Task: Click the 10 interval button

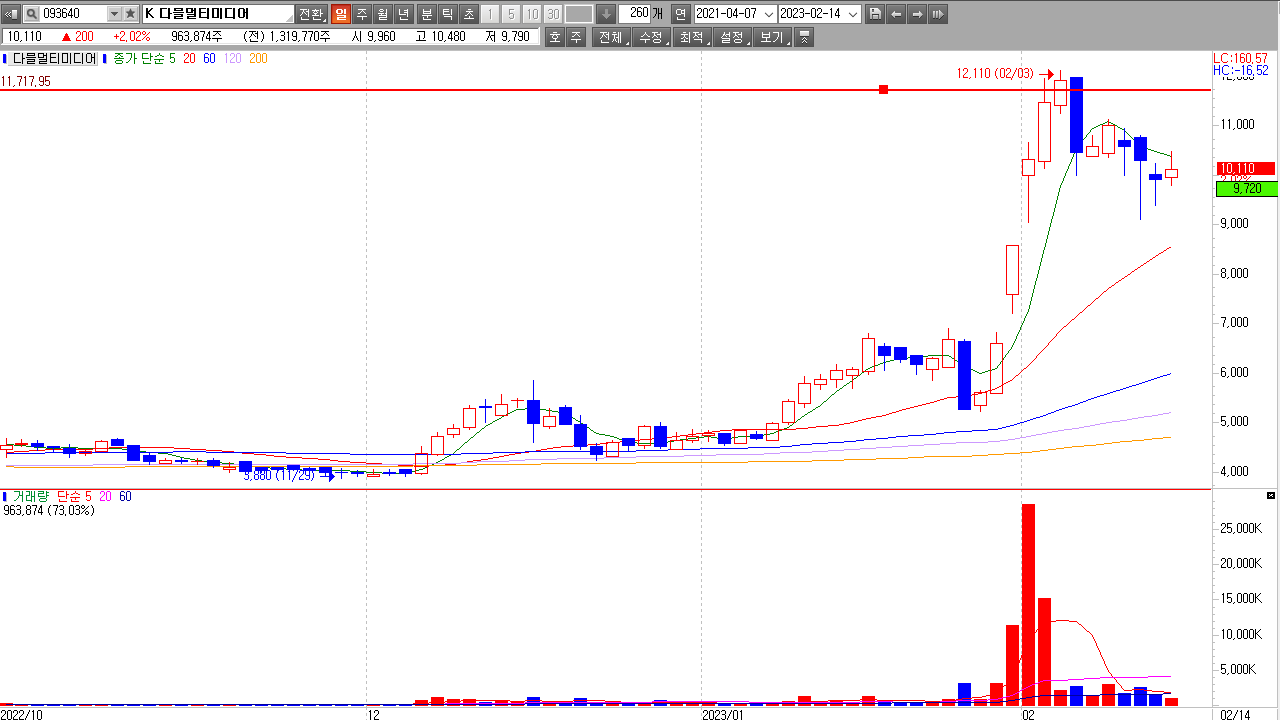Action: point(532,14)
